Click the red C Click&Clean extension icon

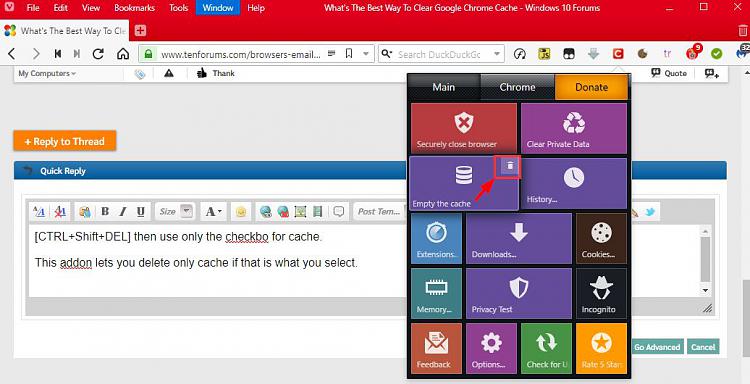pos(618,54)
